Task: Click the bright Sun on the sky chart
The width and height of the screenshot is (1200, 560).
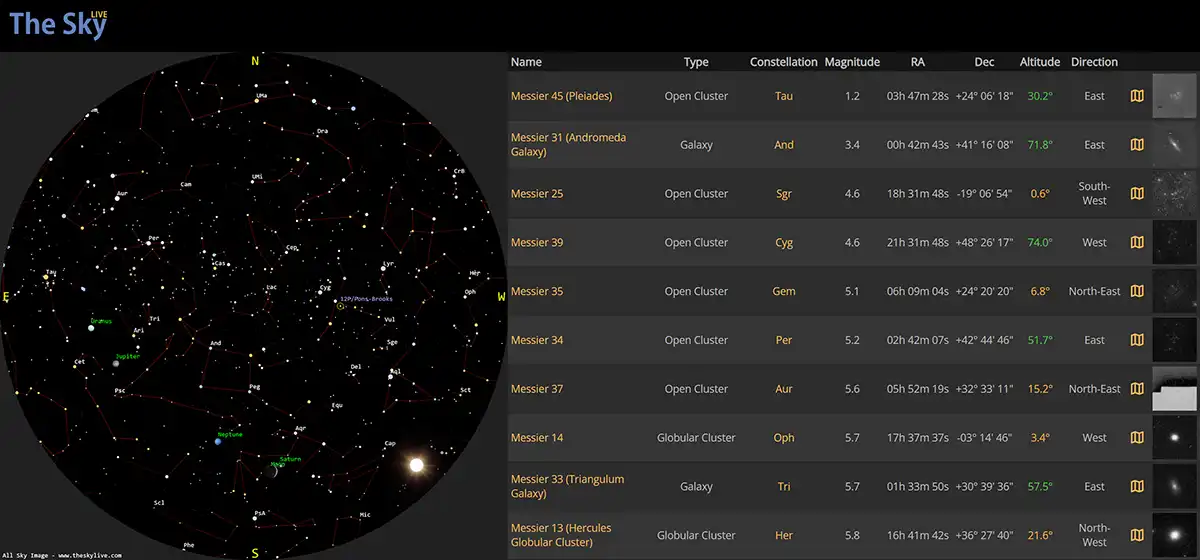Action: click(x=417, y=464)
